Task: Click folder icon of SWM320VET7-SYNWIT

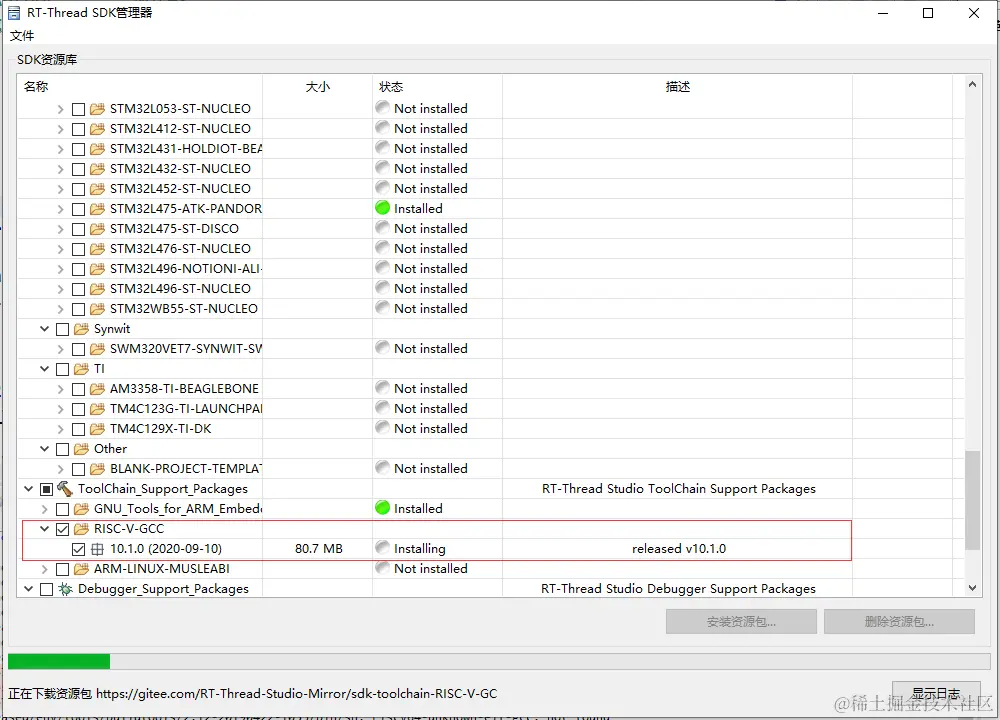Action: (97, 349)
